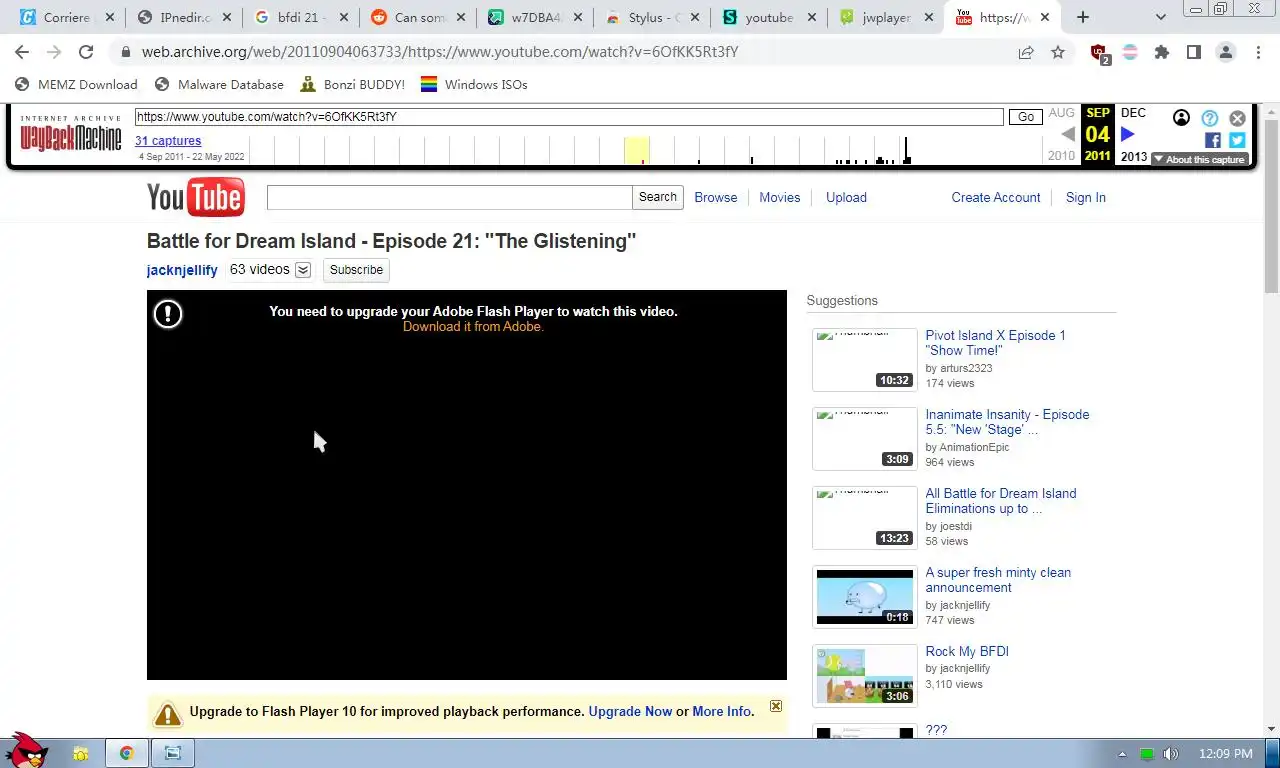This screenshot has width=1280, height=768.
Task: Share the capture on Twitter
Action: pos(1237,141)
